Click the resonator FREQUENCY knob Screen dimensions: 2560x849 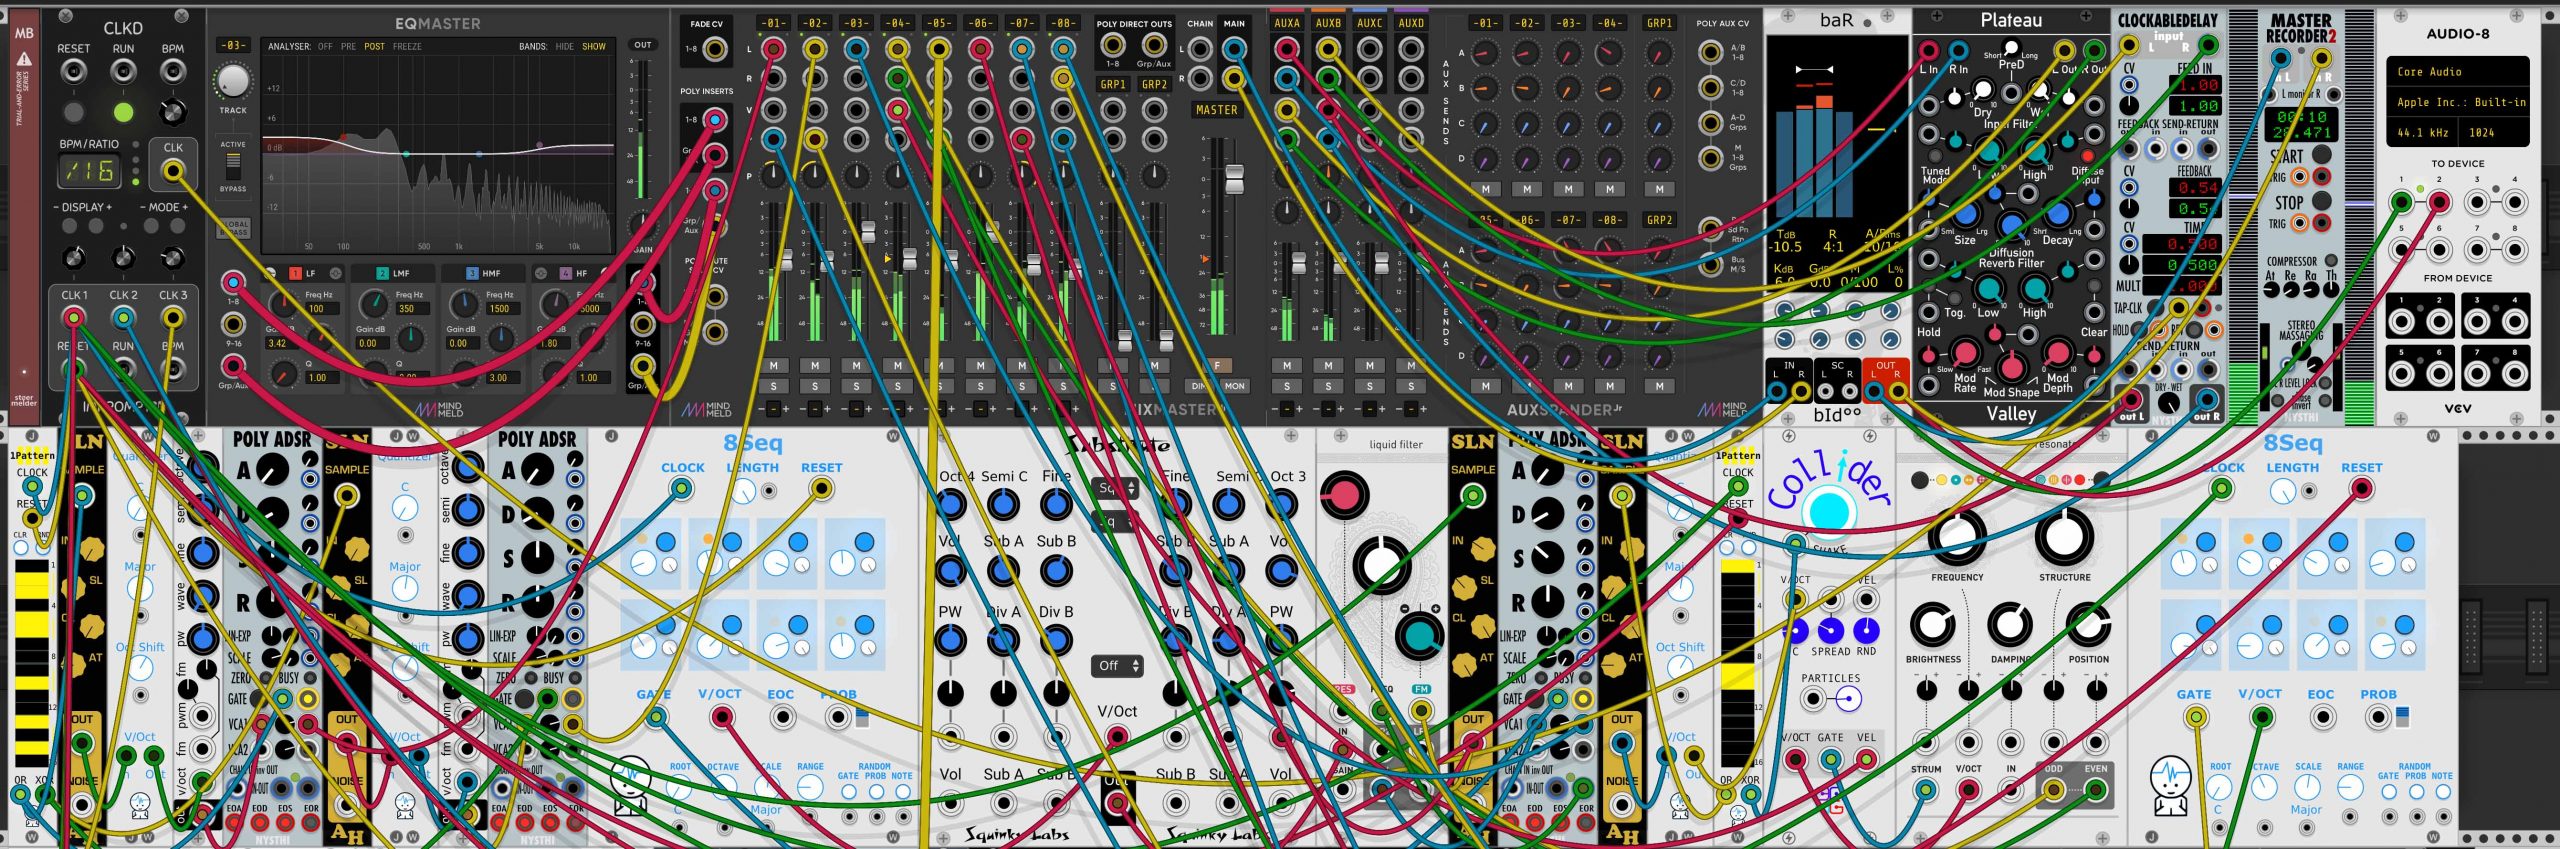1956,537
